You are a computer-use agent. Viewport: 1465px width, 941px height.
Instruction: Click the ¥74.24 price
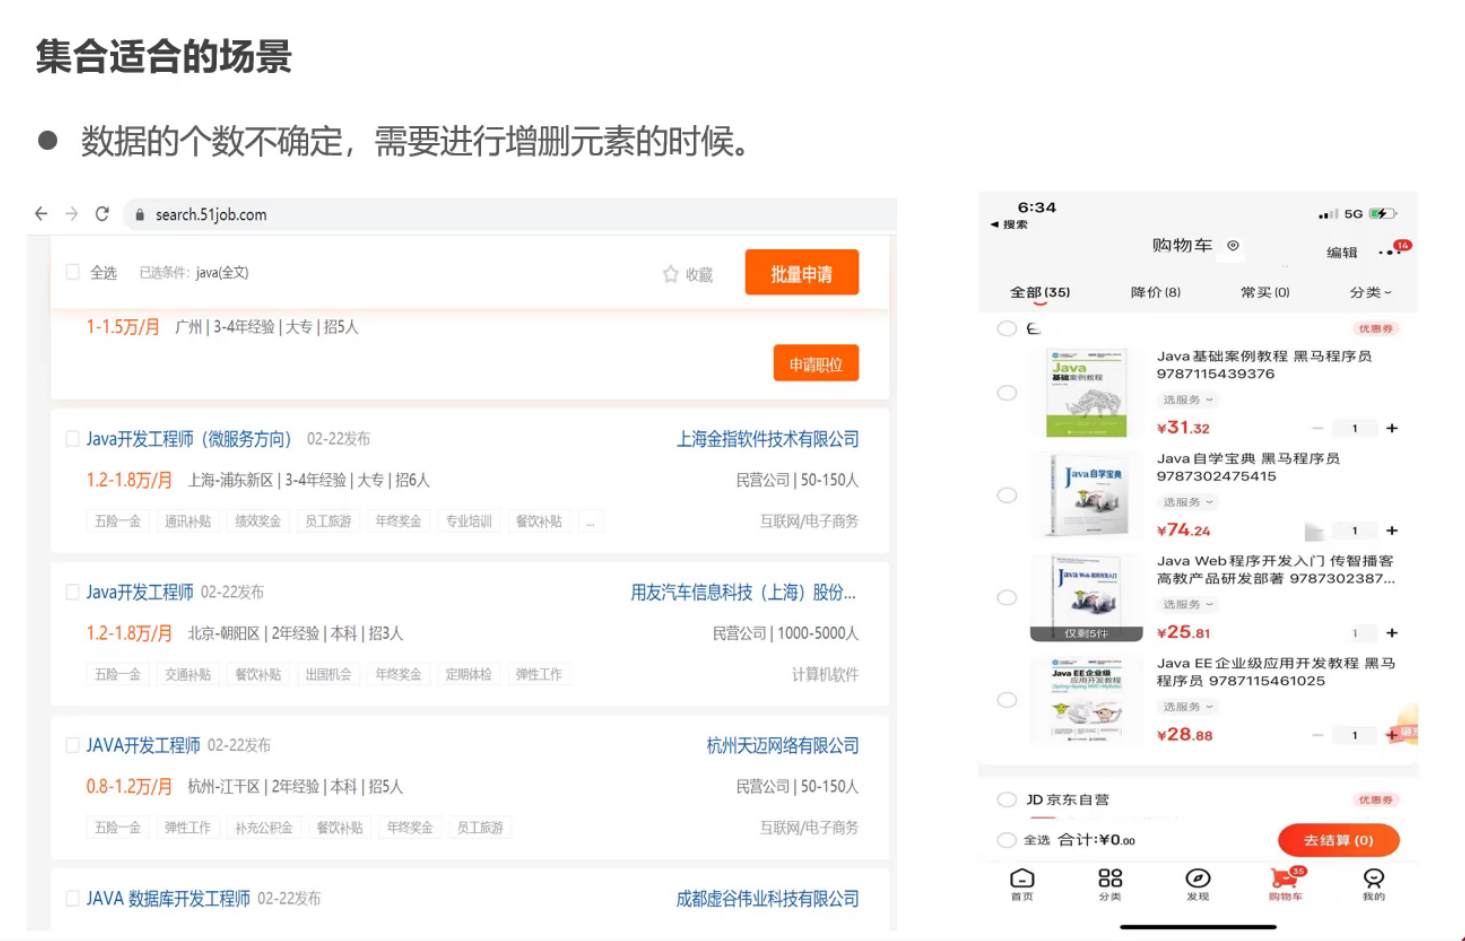[1184, 530]
